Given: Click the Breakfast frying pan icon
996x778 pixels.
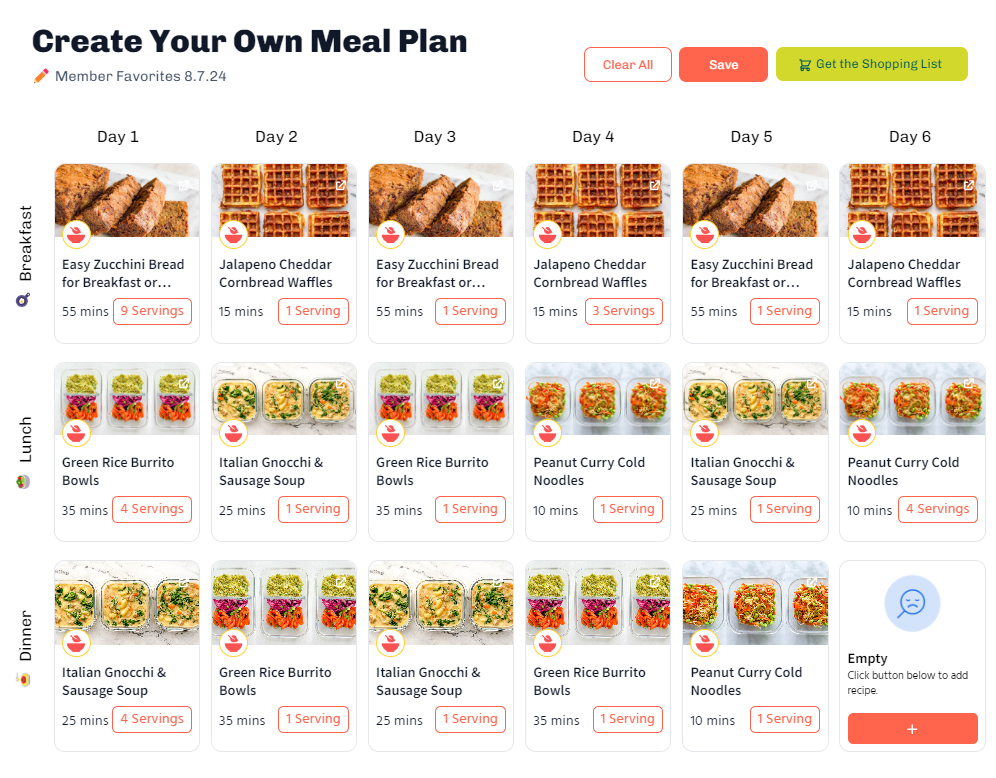Looking at the screenshot, I should coord(23,300).
